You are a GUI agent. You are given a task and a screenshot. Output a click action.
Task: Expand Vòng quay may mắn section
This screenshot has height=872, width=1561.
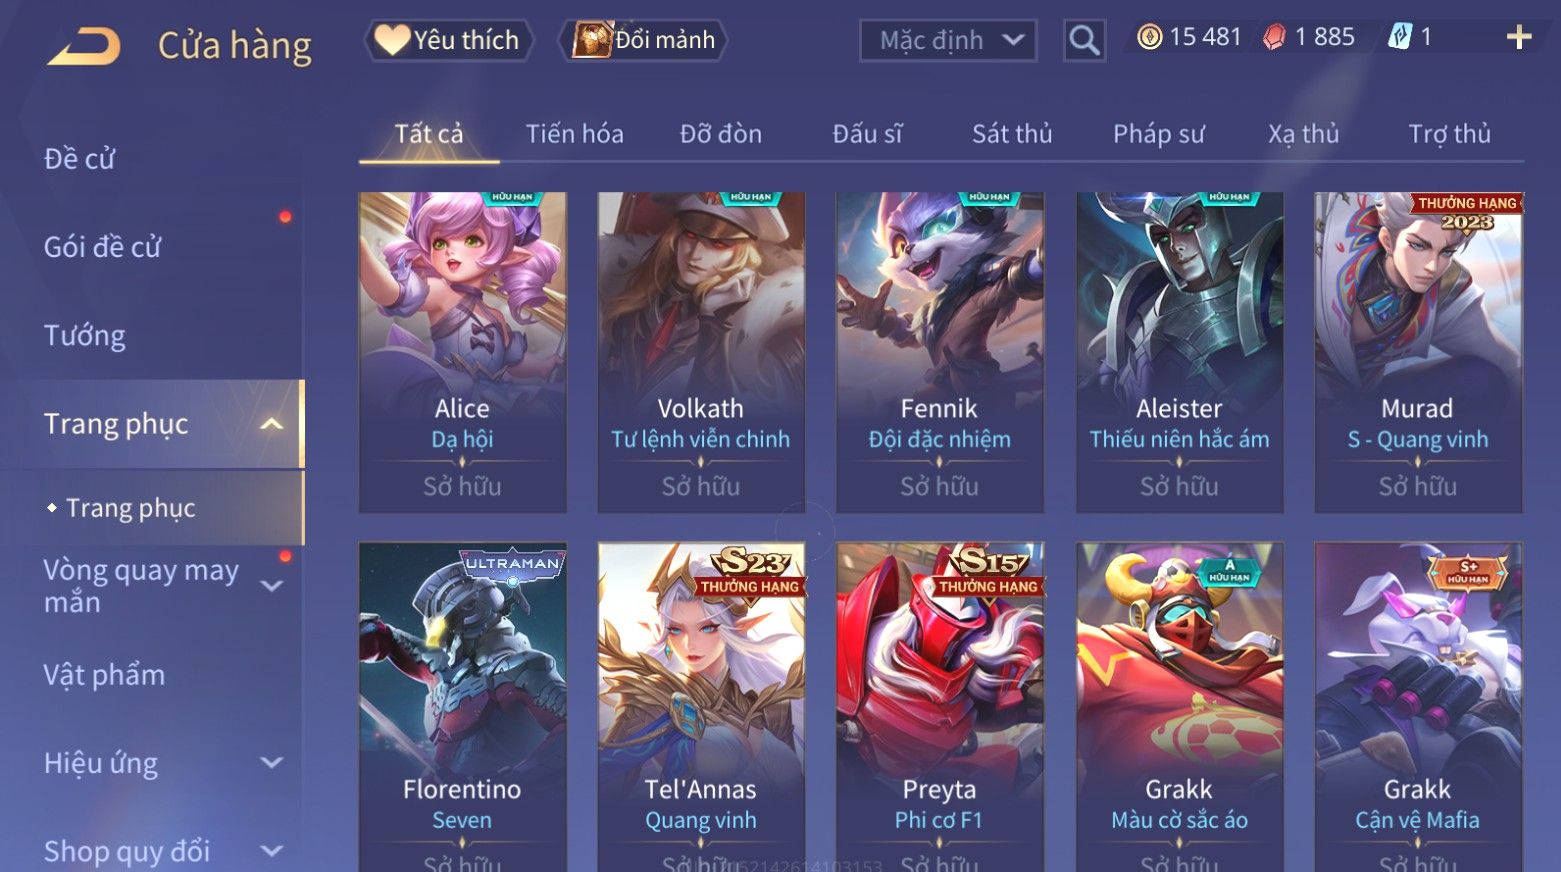tap(272, 586)
